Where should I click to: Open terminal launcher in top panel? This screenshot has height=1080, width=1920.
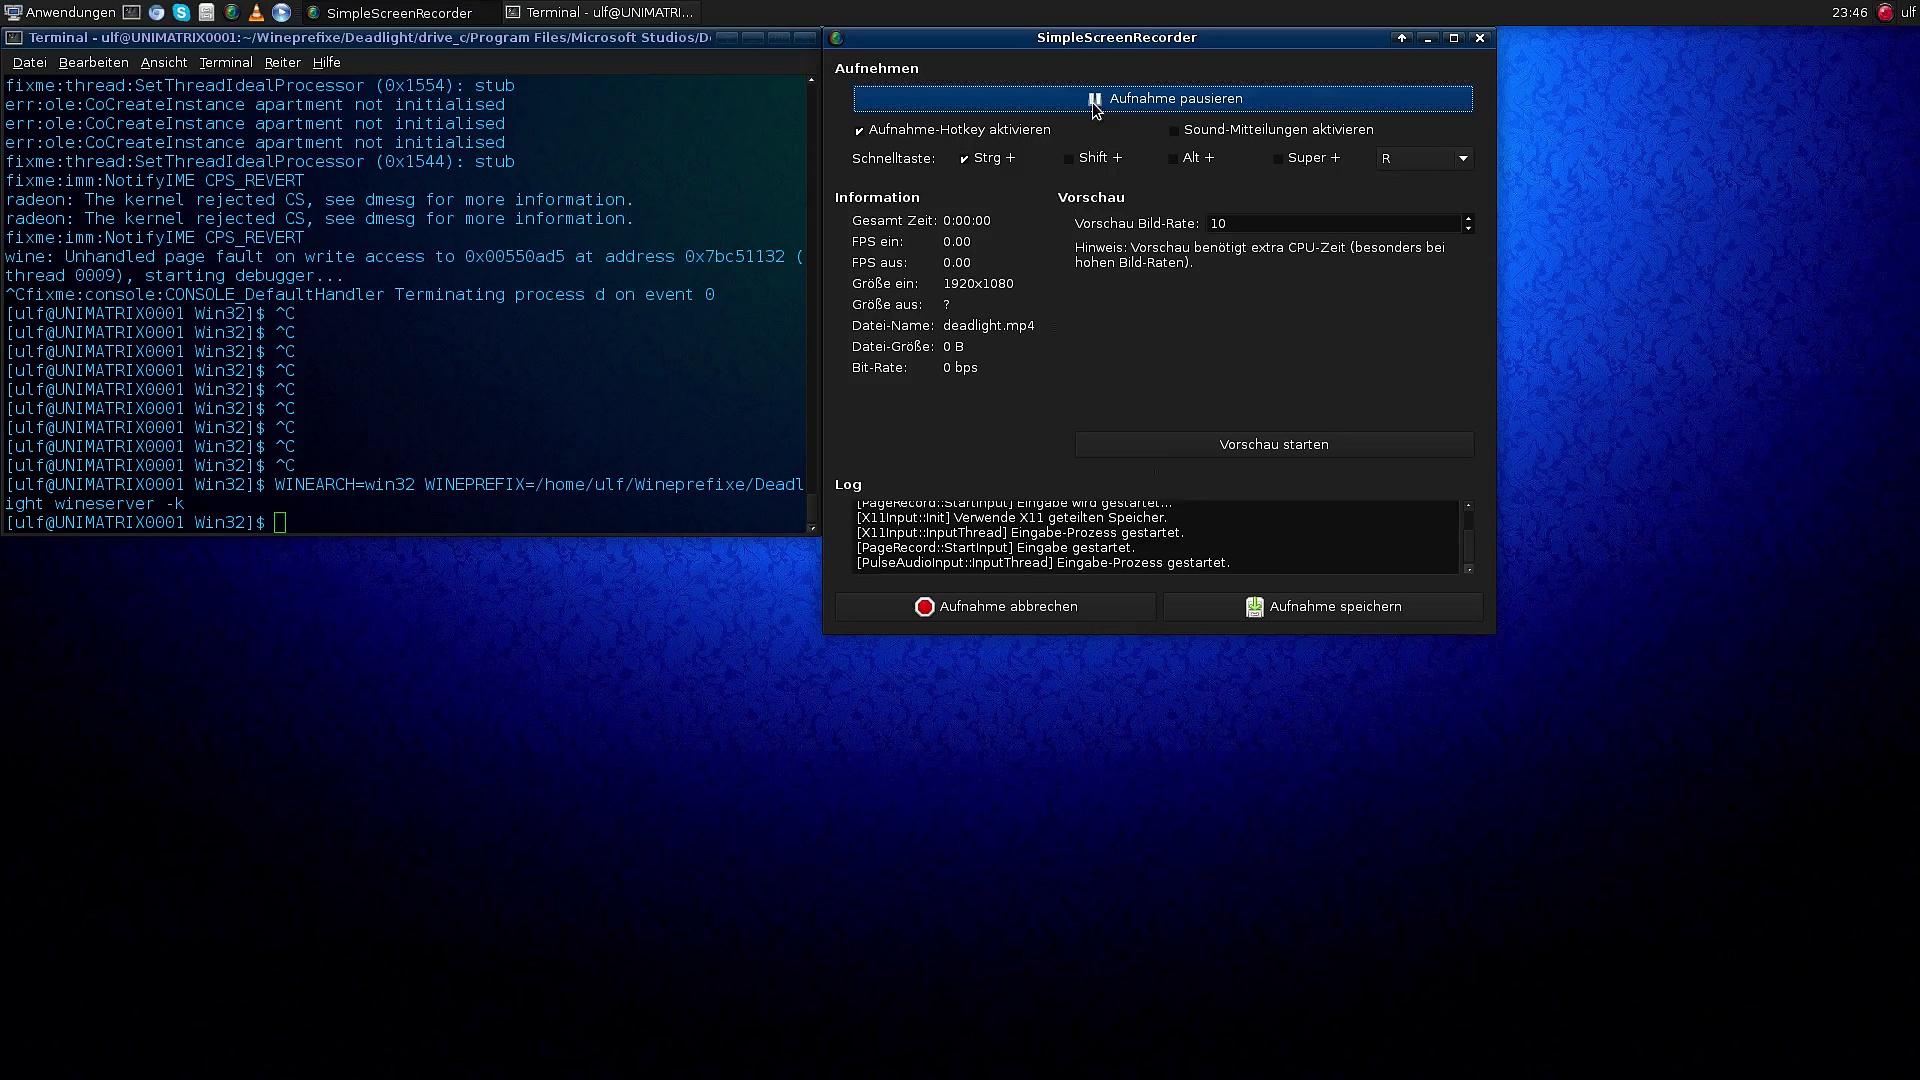point(131,13)
